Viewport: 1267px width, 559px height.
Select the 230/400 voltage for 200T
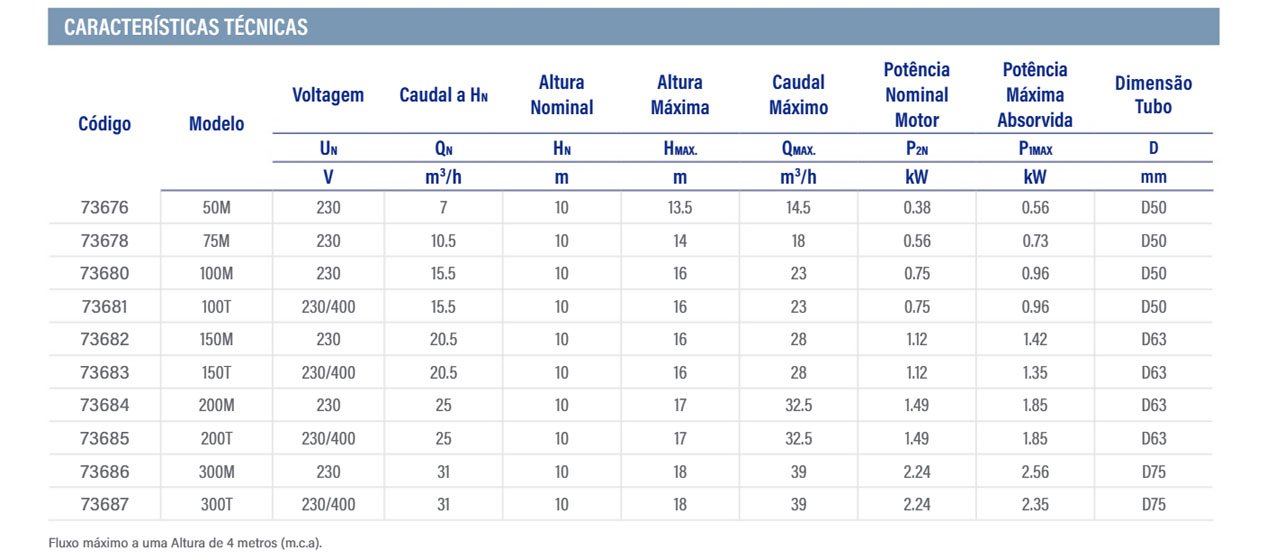(x=328, y=439)
